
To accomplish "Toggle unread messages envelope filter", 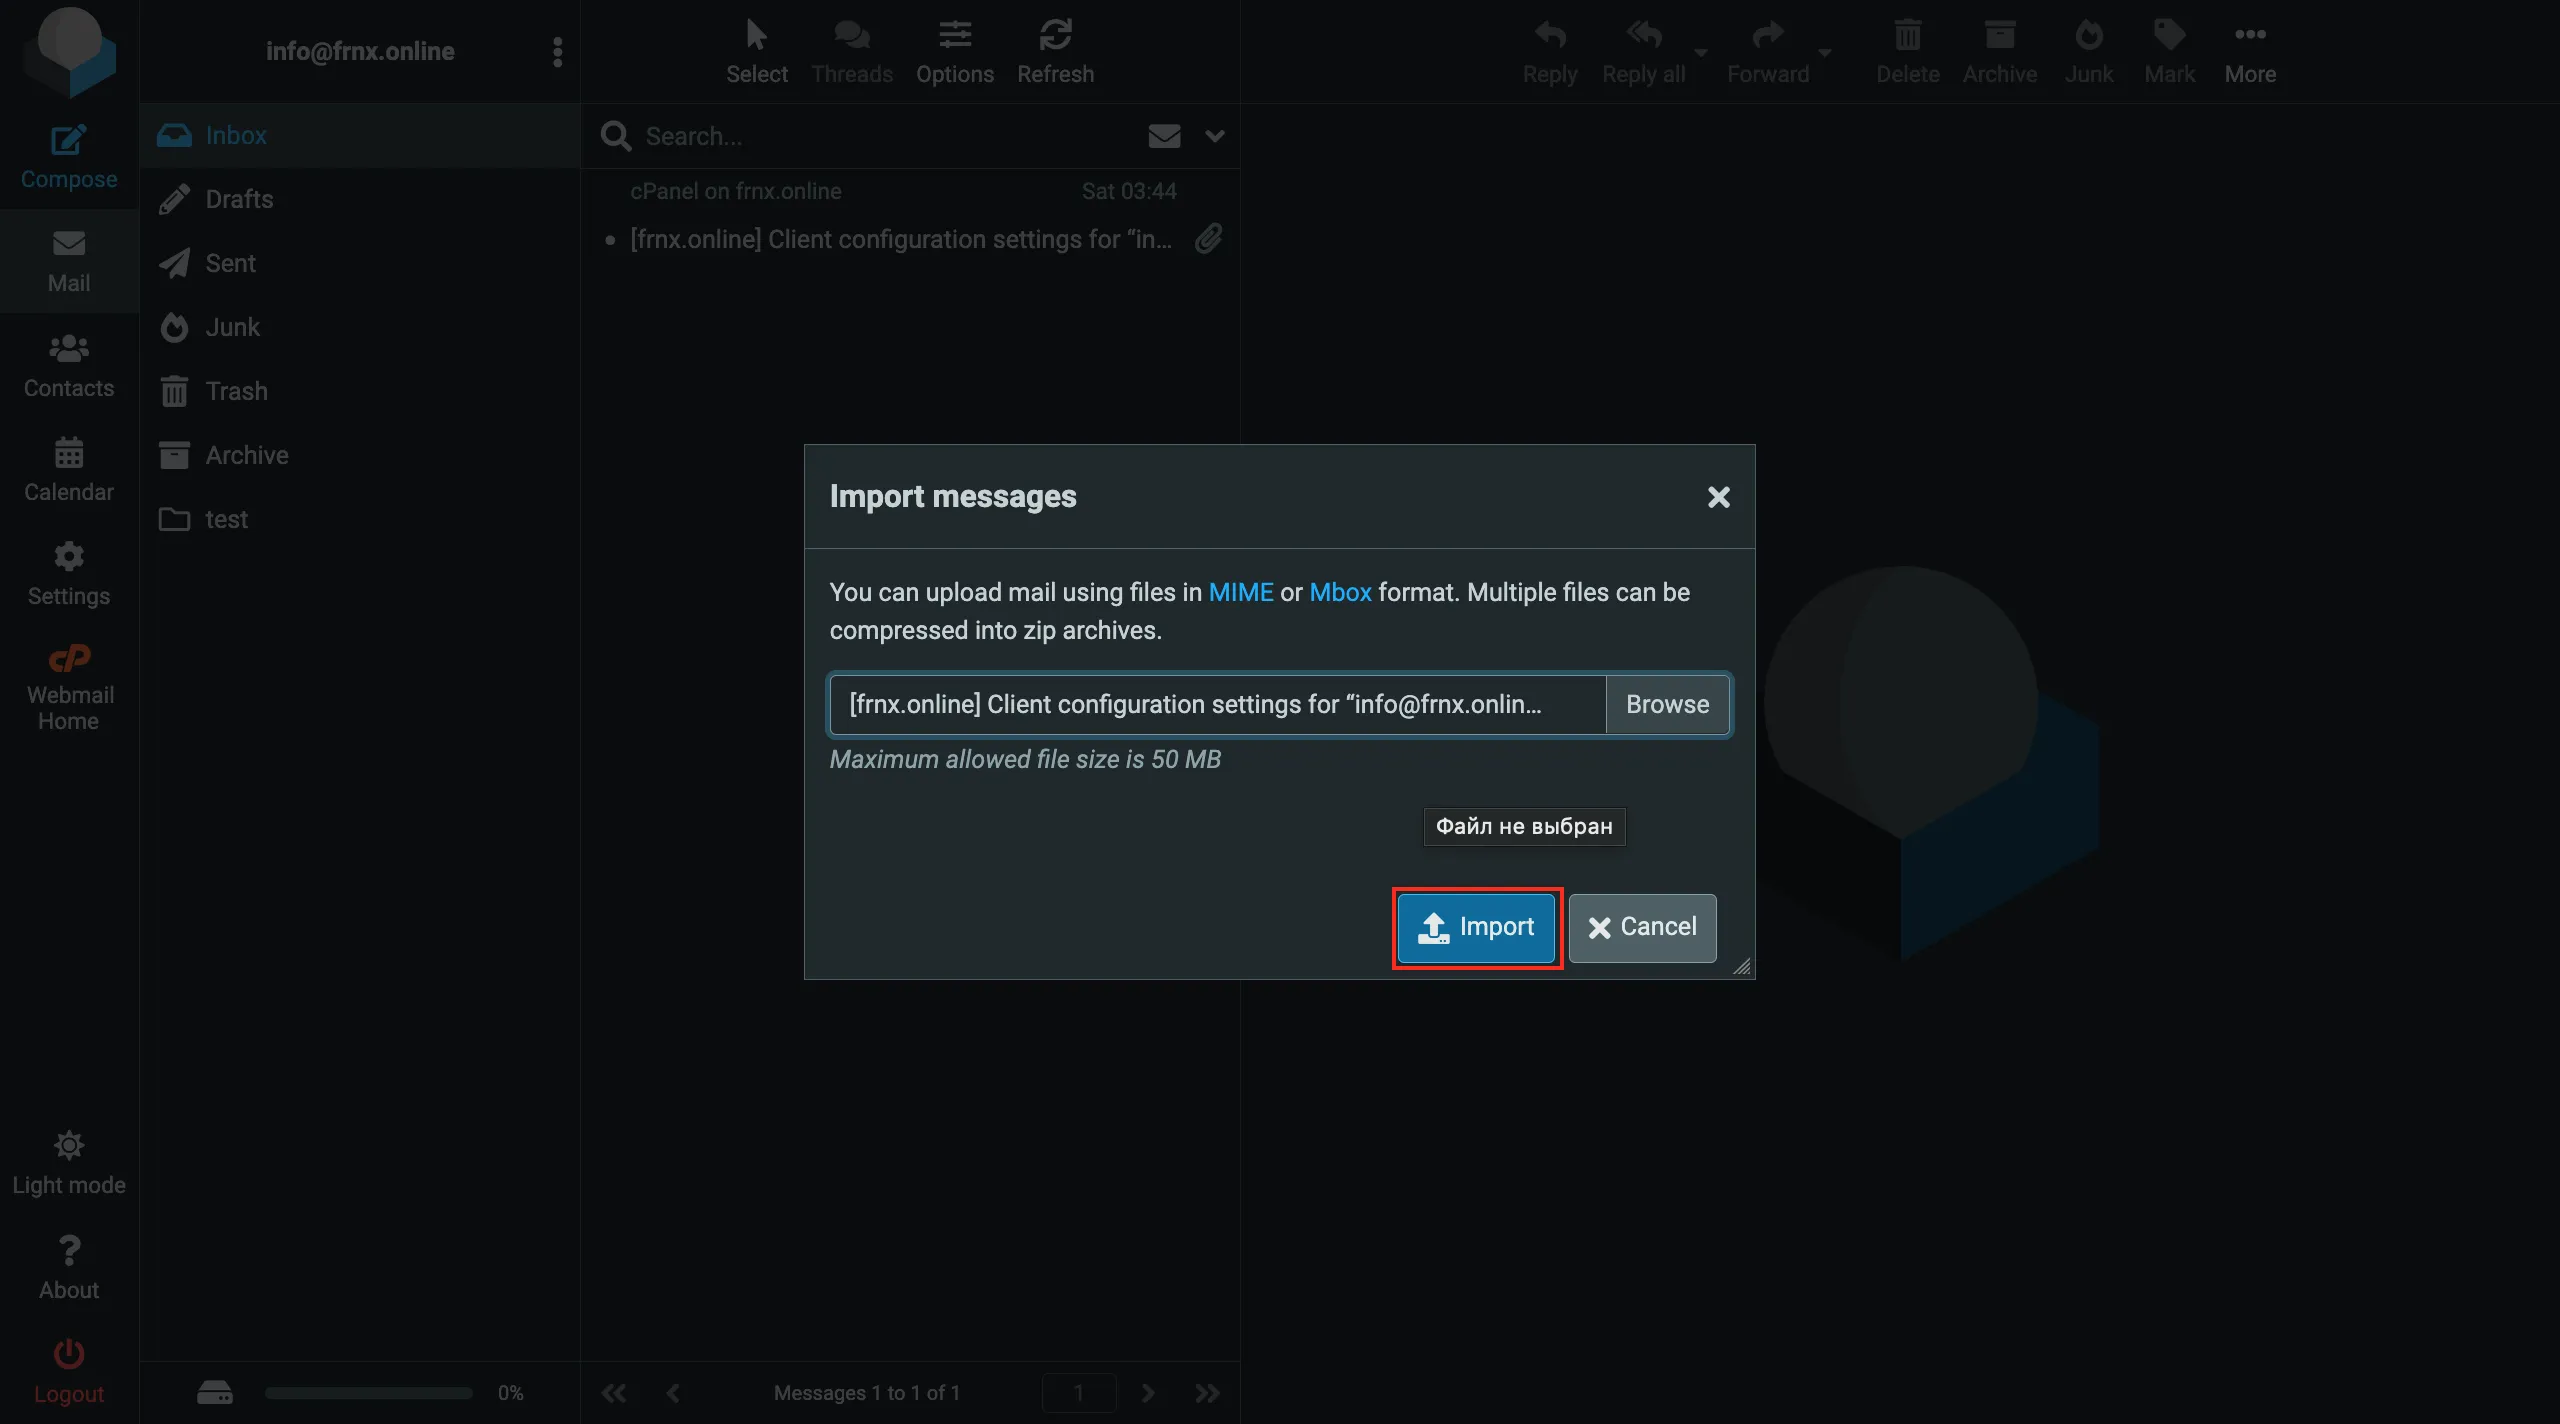I will 1164,136.
